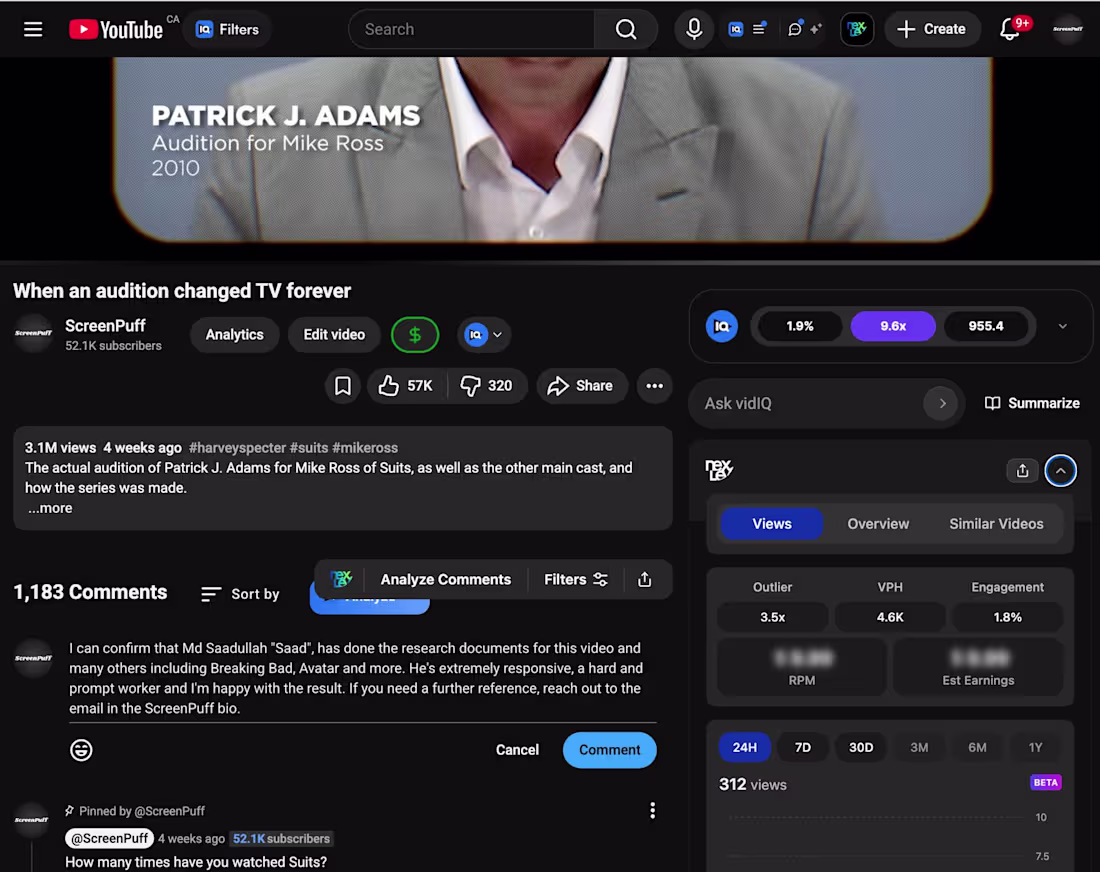
Task: Expand the vidIQ stats bar chevron
Action: click(1063, 326)
